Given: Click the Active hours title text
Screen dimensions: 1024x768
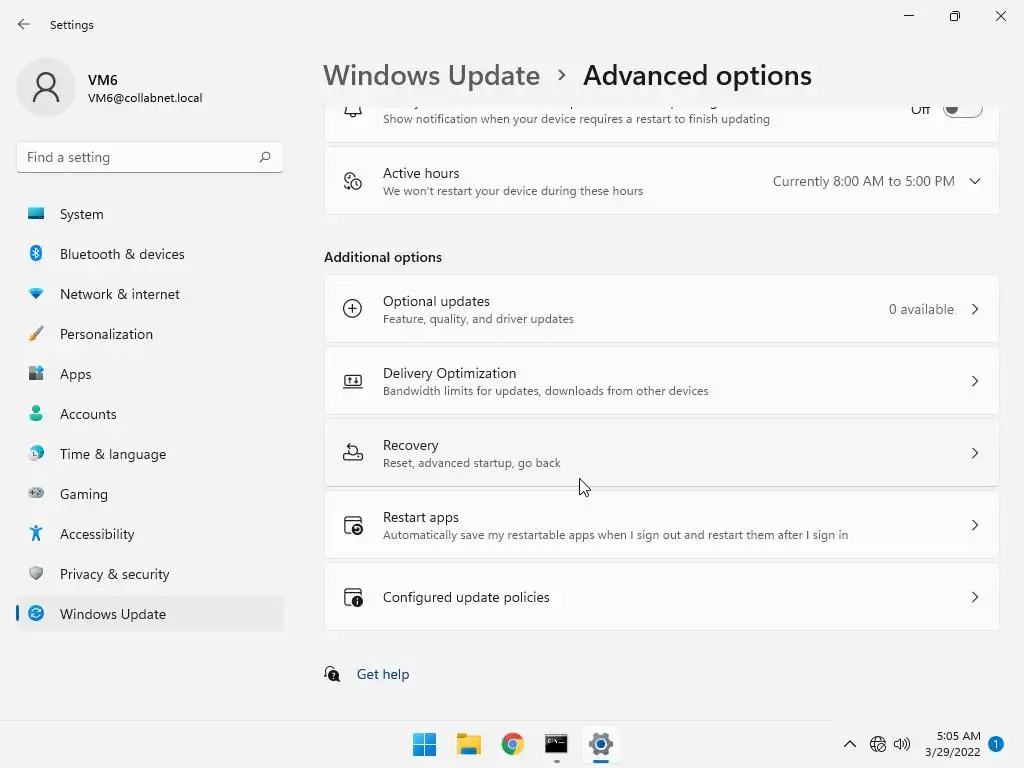Looking at the screenshot, I should tap(421, 173).
